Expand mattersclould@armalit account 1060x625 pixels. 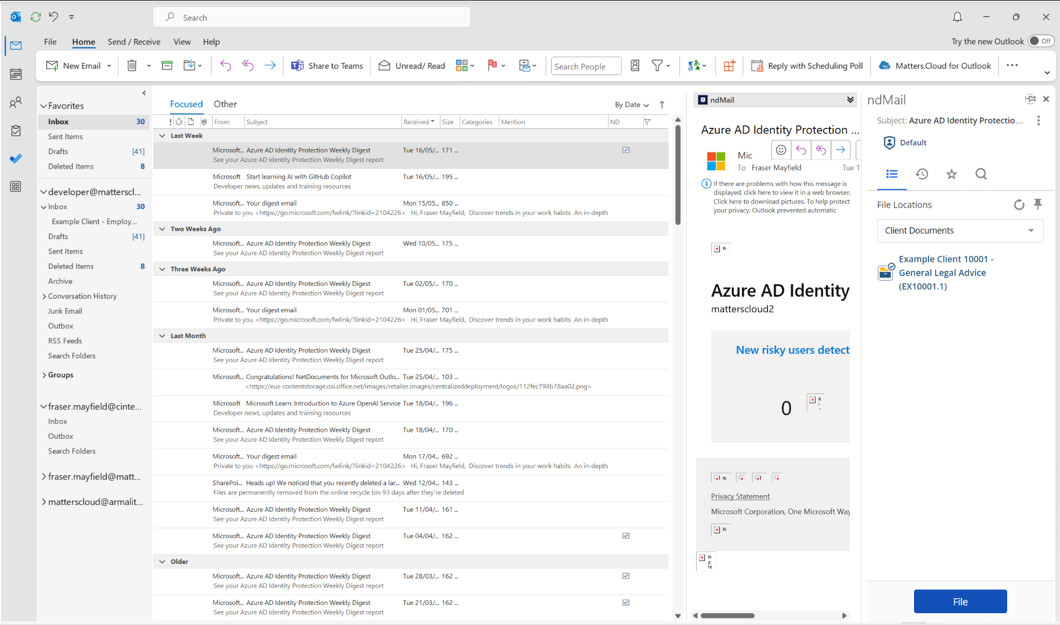[44, 502]
